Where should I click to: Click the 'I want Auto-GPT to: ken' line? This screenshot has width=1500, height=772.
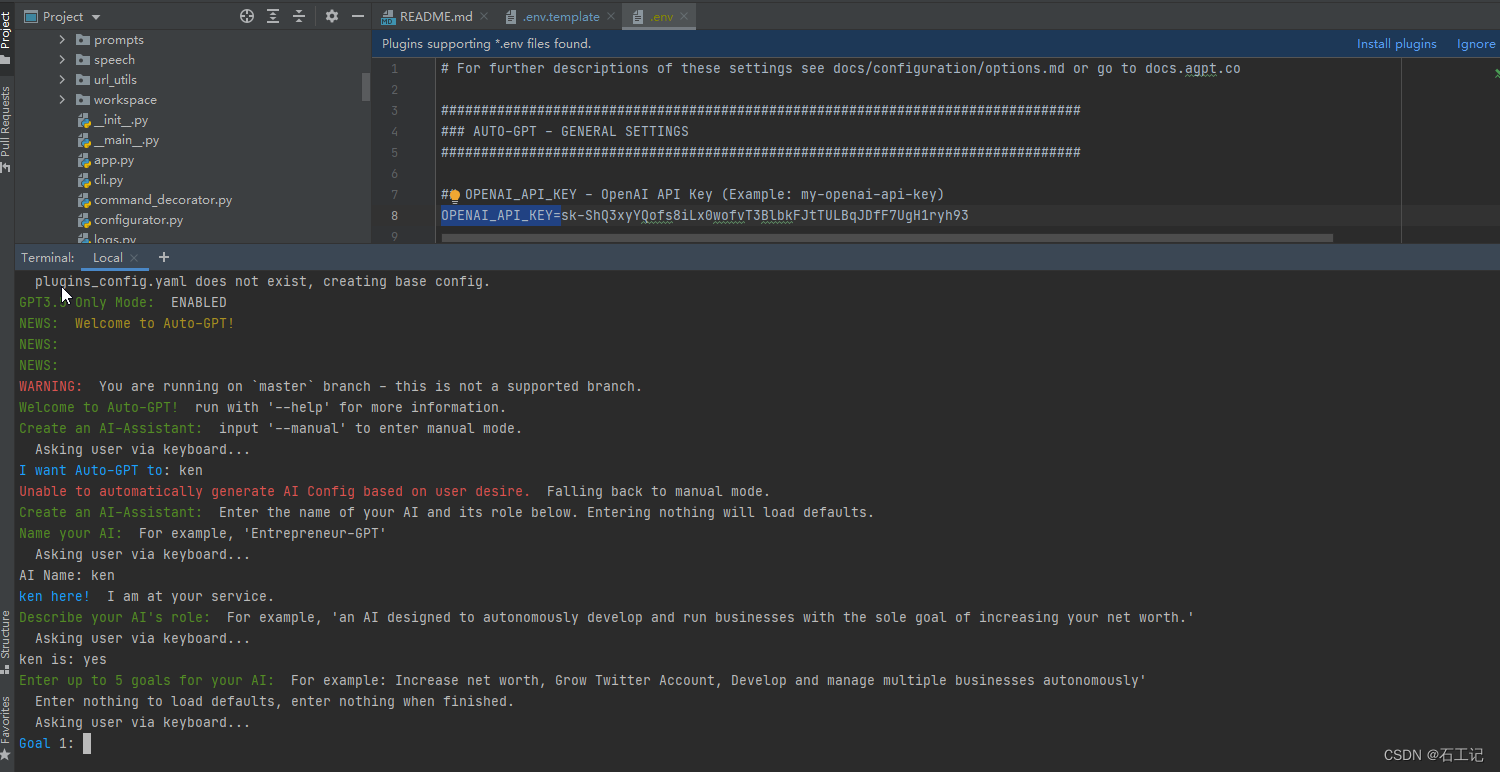111,470
